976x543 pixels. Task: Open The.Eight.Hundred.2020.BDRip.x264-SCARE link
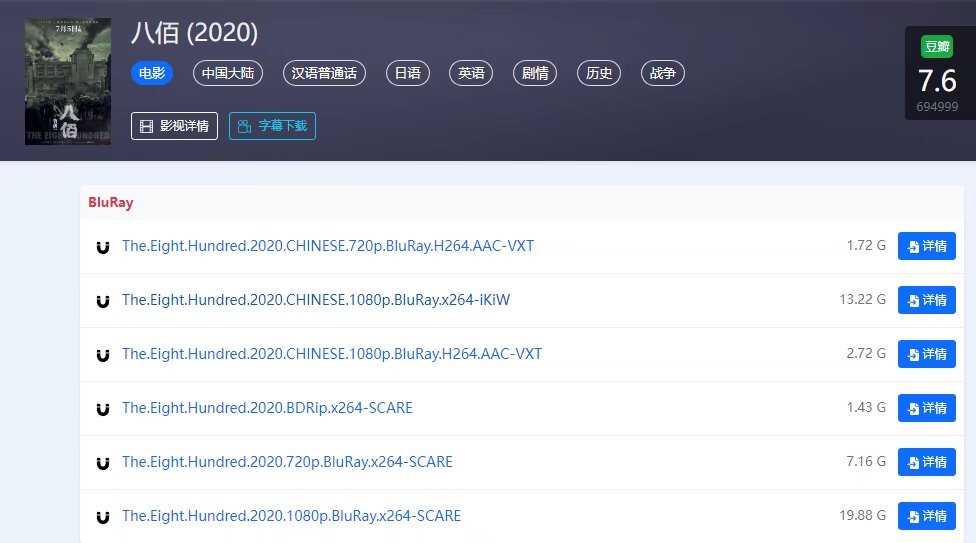(x=267, y=408)
